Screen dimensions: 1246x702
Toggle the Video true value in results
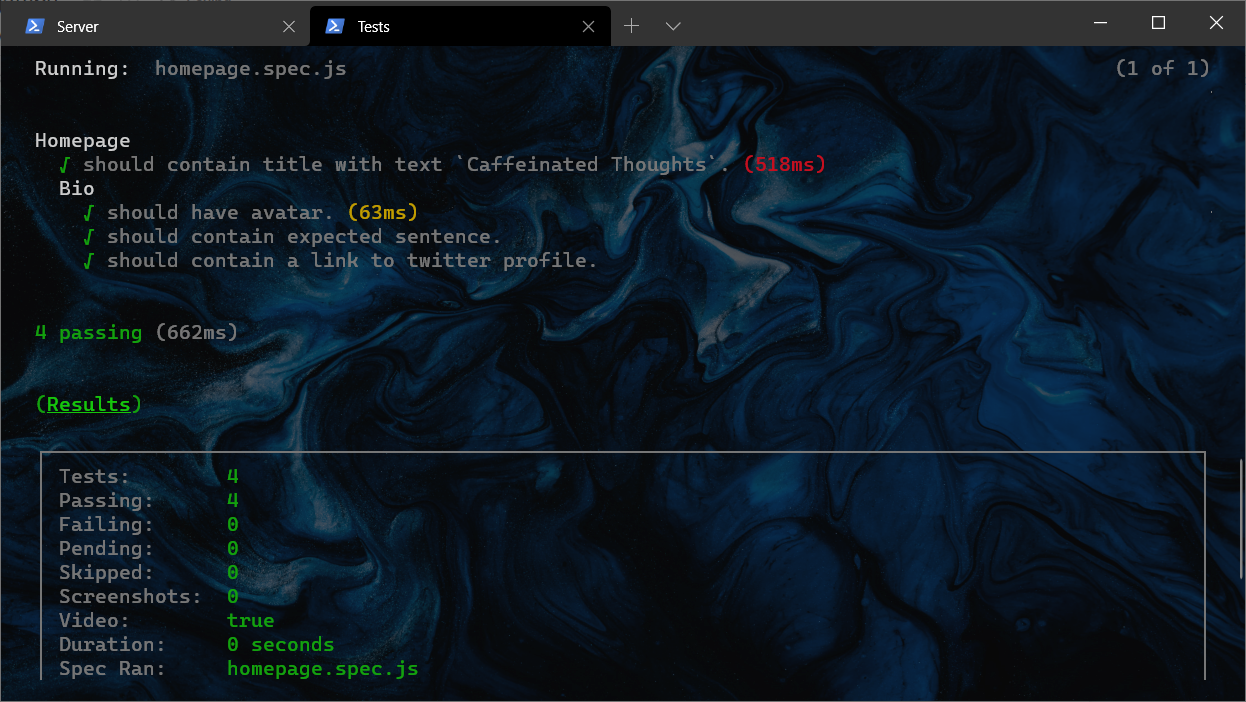pyautogui.click(x=250, y=620)
